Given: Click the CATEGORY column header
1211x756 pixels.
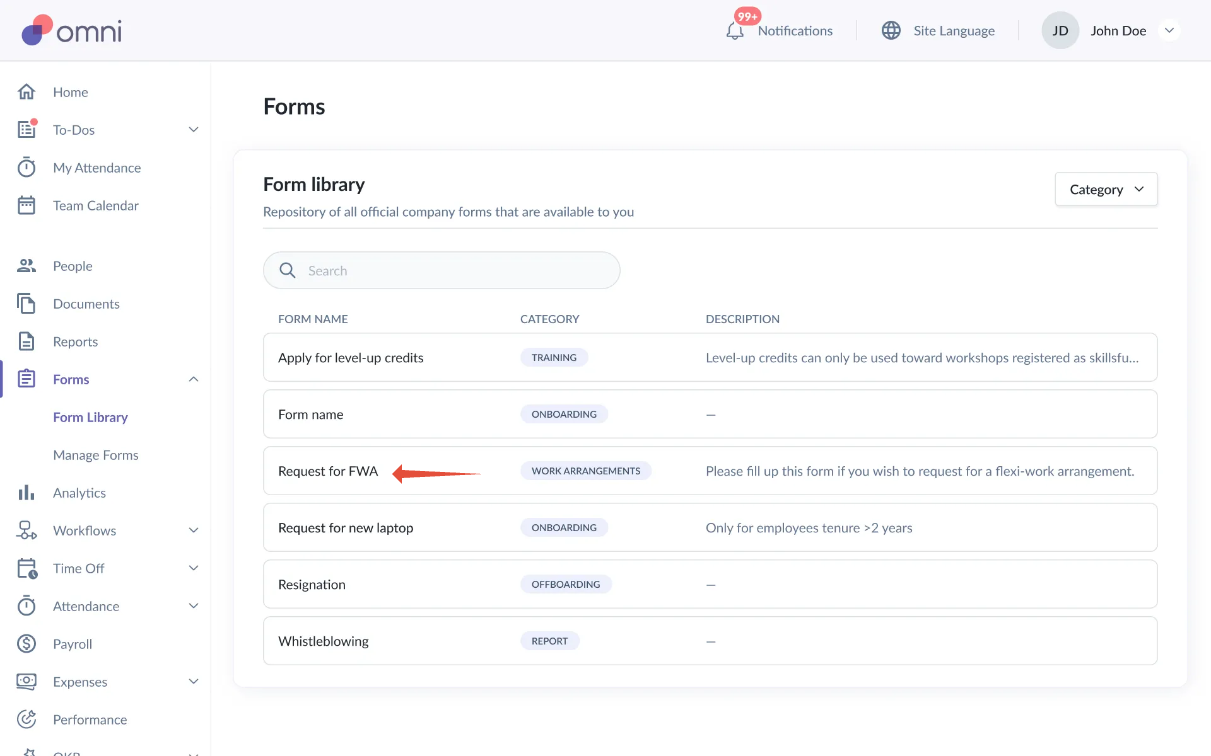Looking at the screenshot, I should [550, 319].
